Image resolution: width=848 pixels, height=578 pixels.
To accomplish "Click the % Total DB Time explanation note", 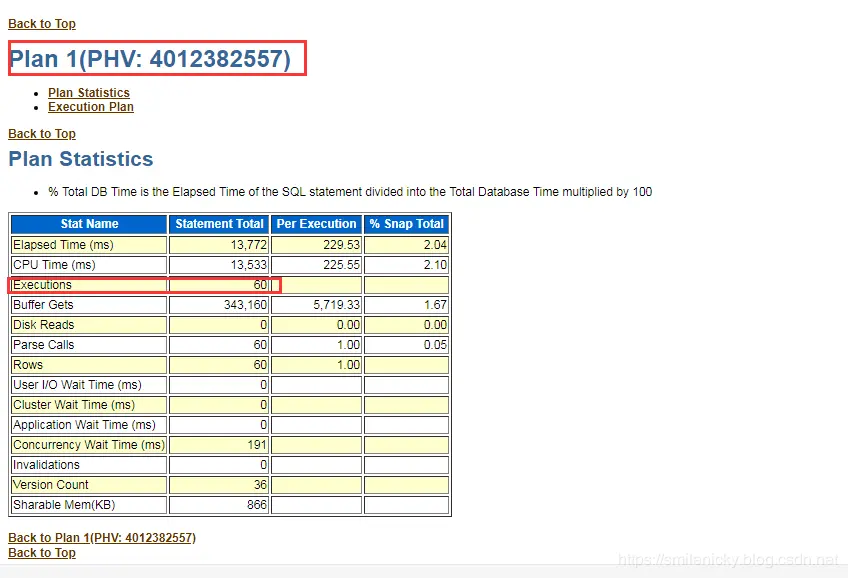I will click(350, 192).
